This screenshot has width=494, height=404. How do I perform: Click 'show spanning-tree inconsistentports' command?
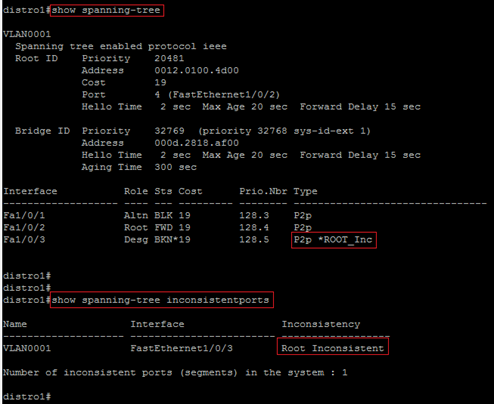(x=160, y=300)
